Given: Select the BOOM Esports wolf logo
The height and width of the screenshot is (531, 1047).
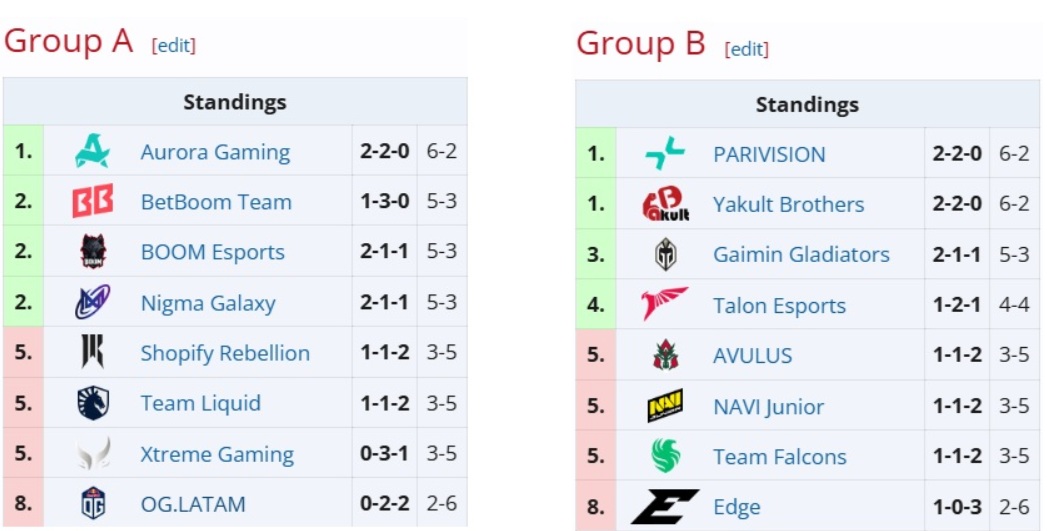Looking at the screenshot, I should tap(93, 252).
